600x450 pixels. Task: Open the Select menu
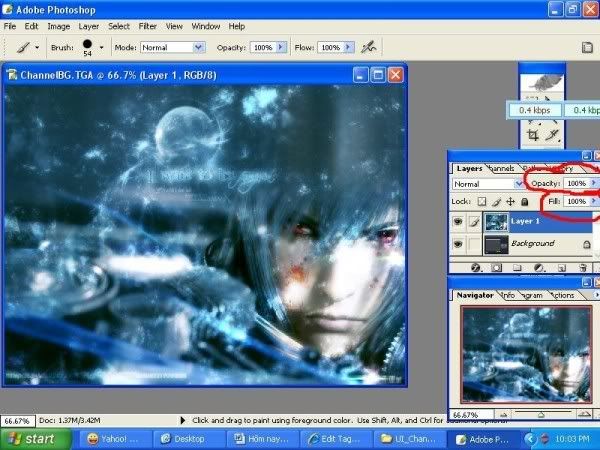pos(119,26)
